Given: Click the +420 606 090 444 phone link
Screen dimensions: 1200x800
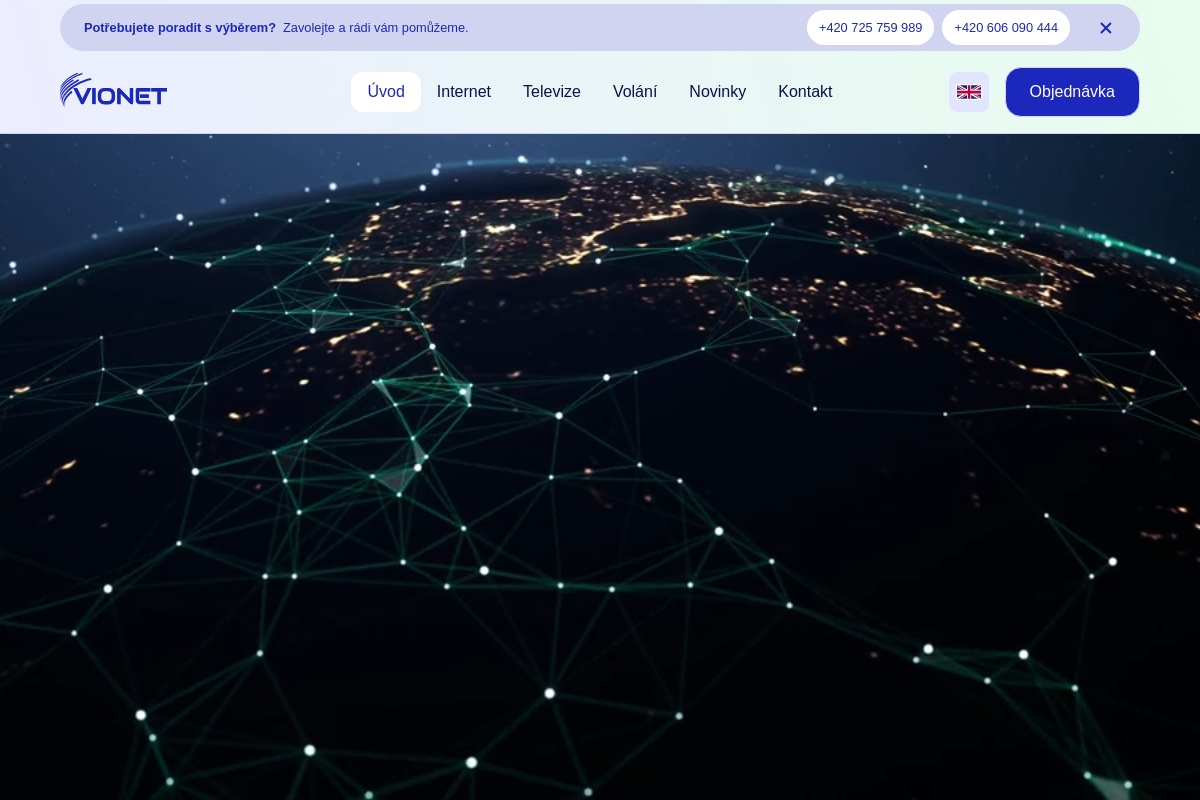Looking at the screenshot, I should (1005, 28).
